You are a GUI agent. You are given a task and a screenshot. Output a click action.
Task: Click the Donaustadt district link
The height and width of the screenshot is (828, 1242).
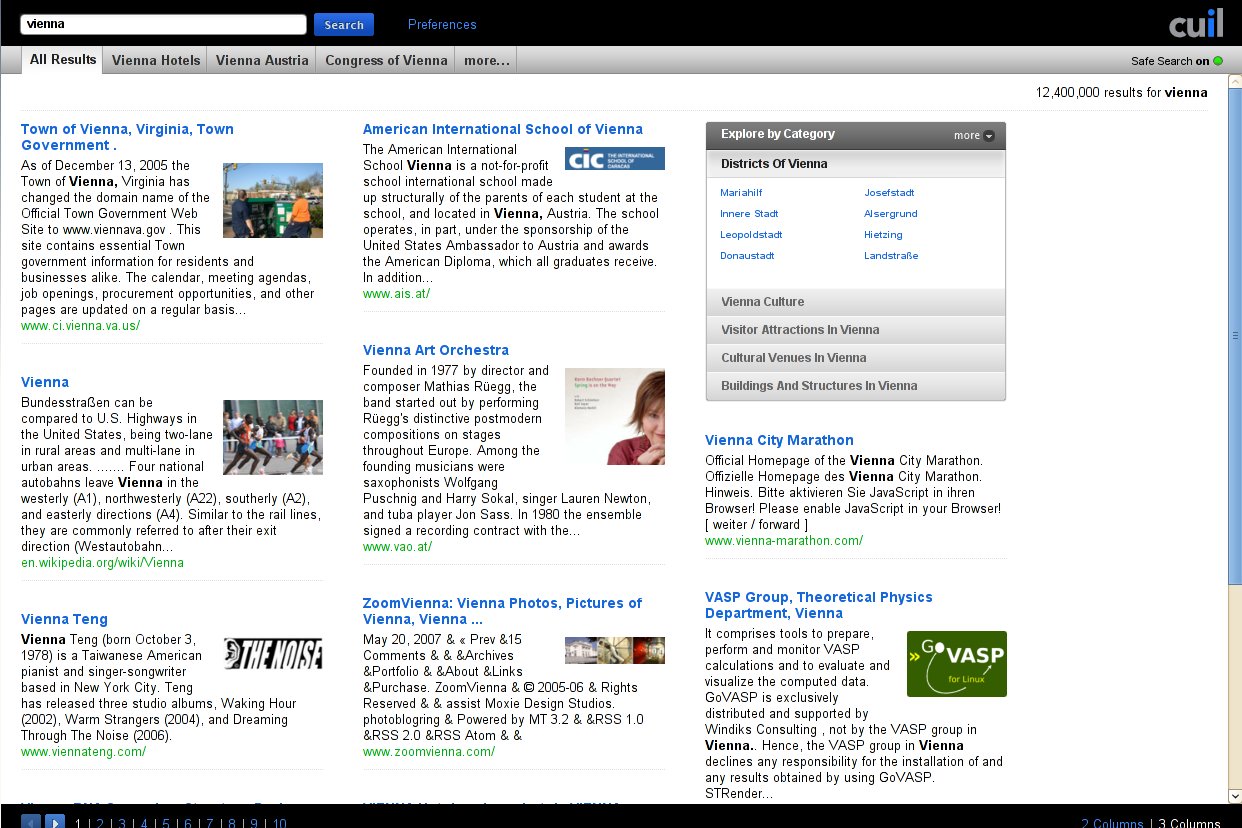pos(747,255)
